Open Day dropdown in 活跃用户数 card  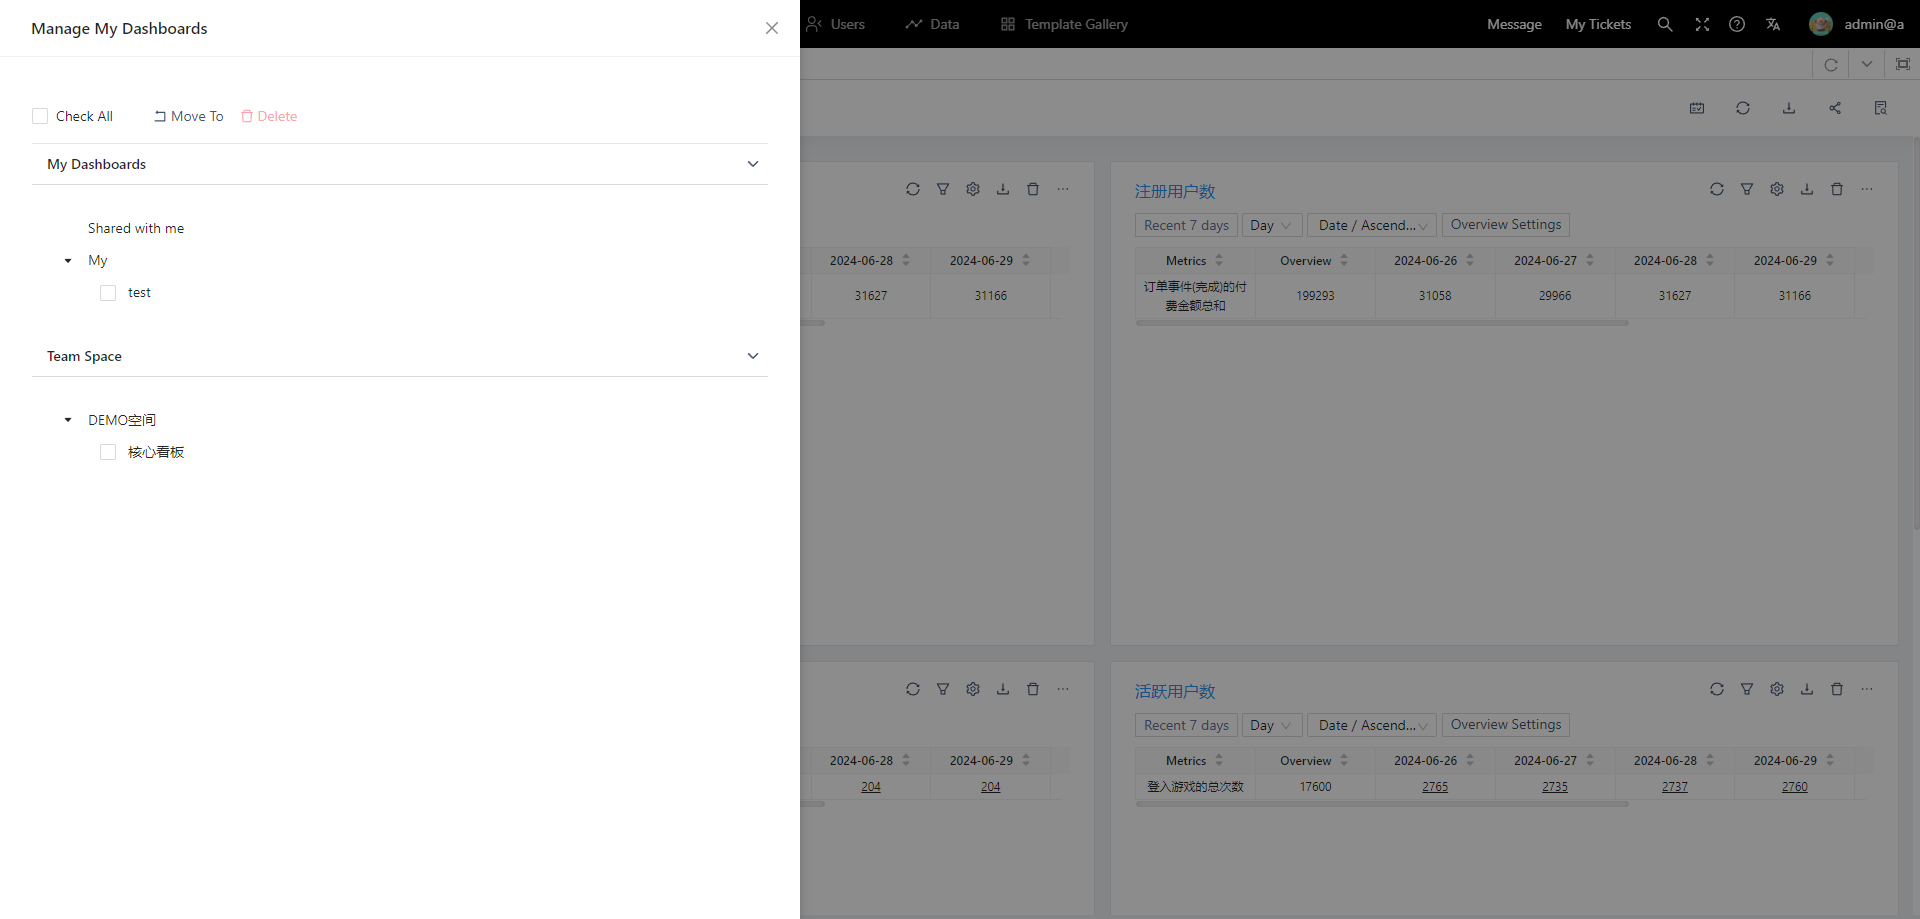[1272, 725]
